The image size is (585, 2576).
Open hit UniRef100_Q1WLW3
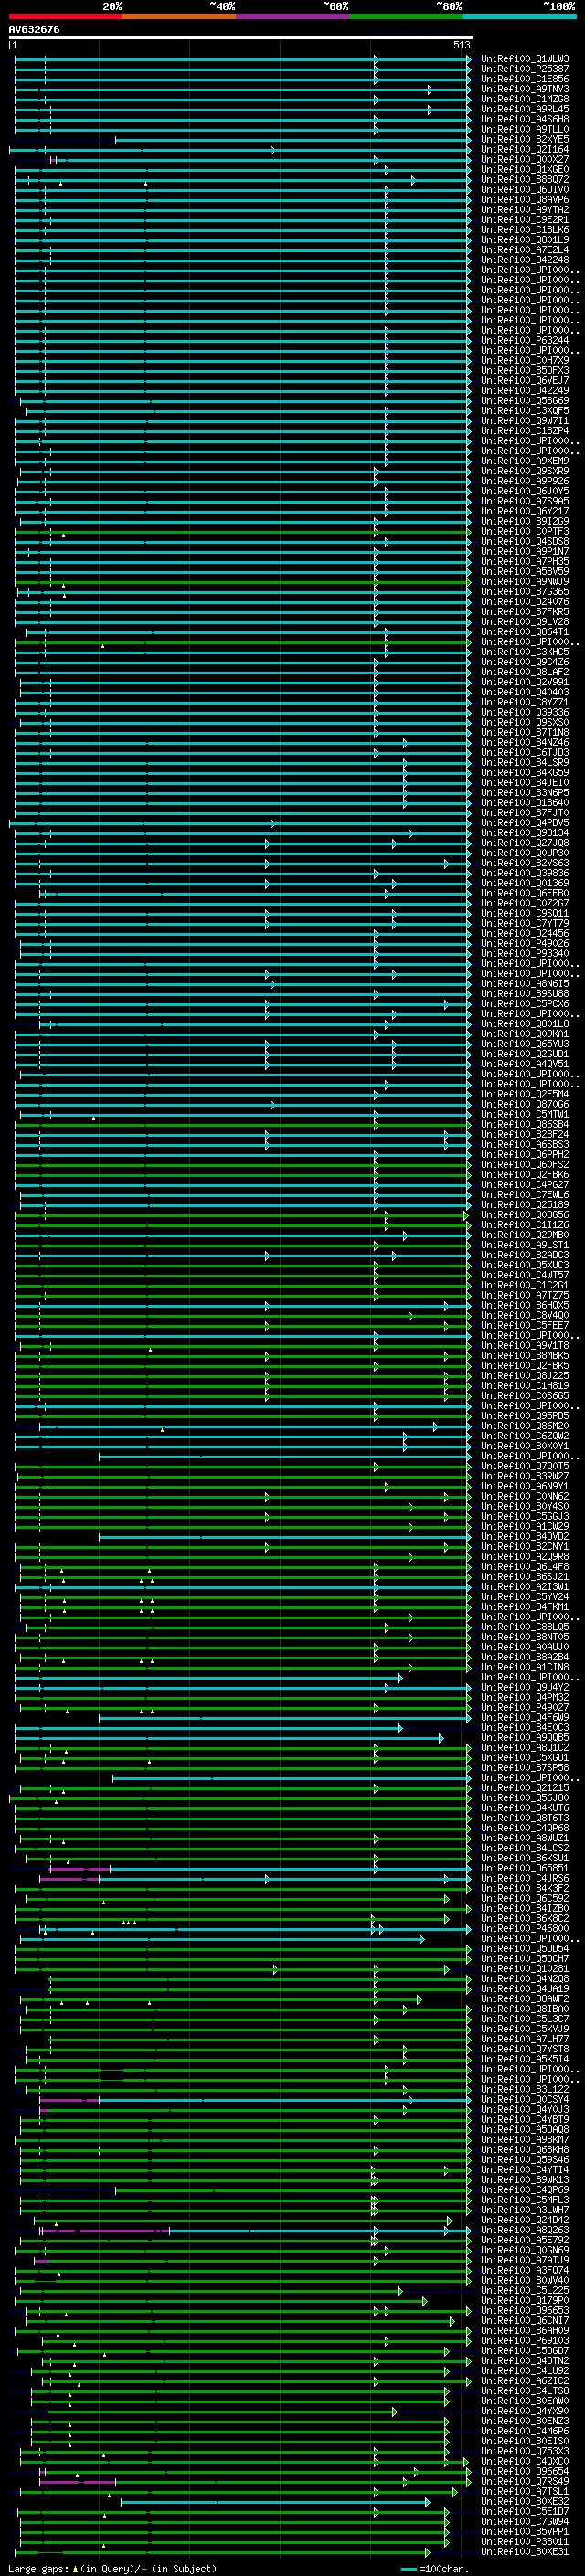(525, 59)
